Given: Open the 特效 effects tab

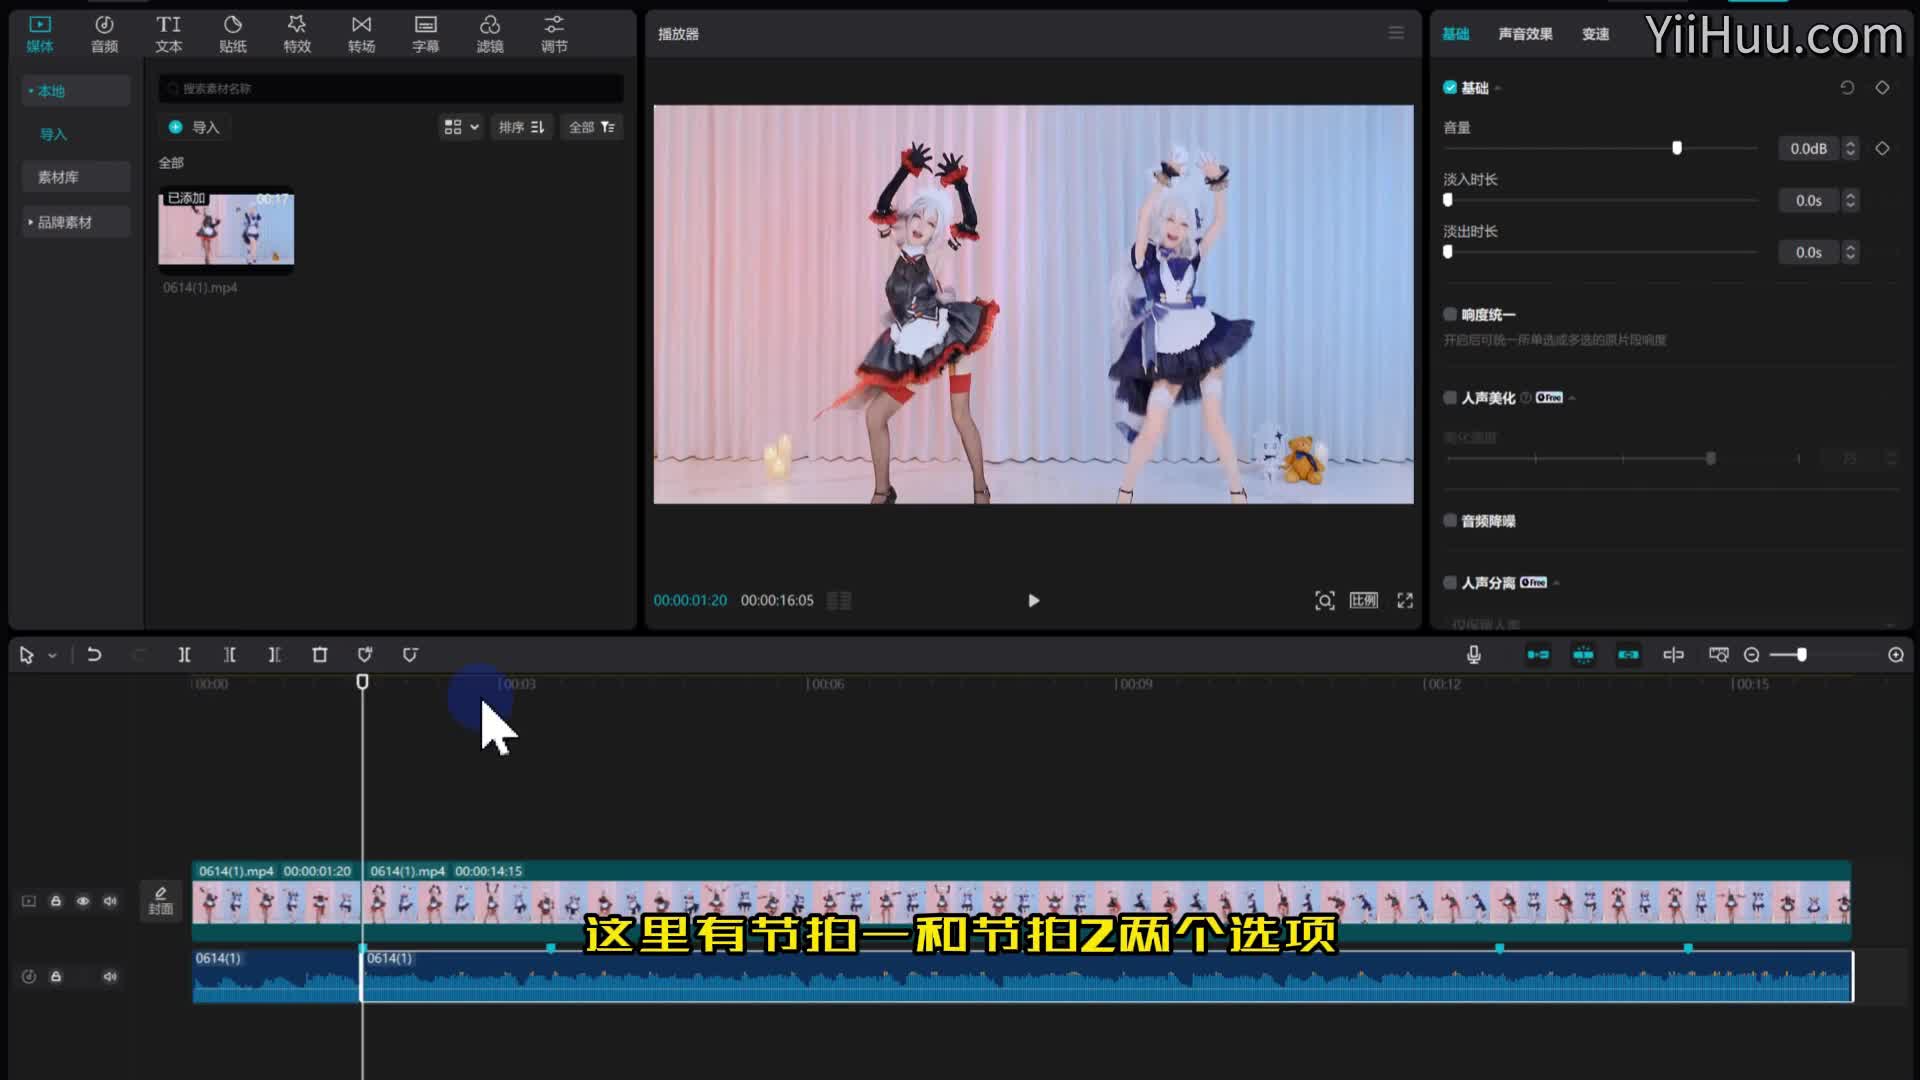Looking at the screenshot, I should click(x=297, y=34).
